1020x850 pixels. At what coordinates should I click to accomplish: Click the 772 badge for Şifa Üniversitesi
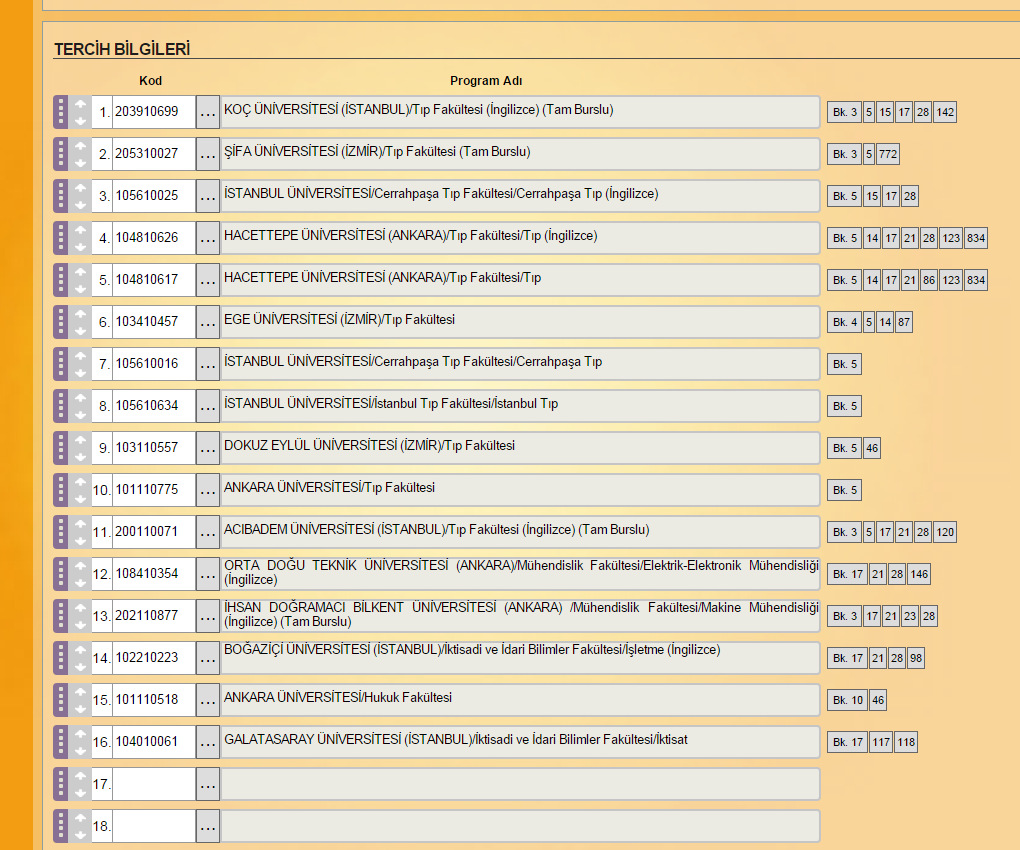click(889, 154)
